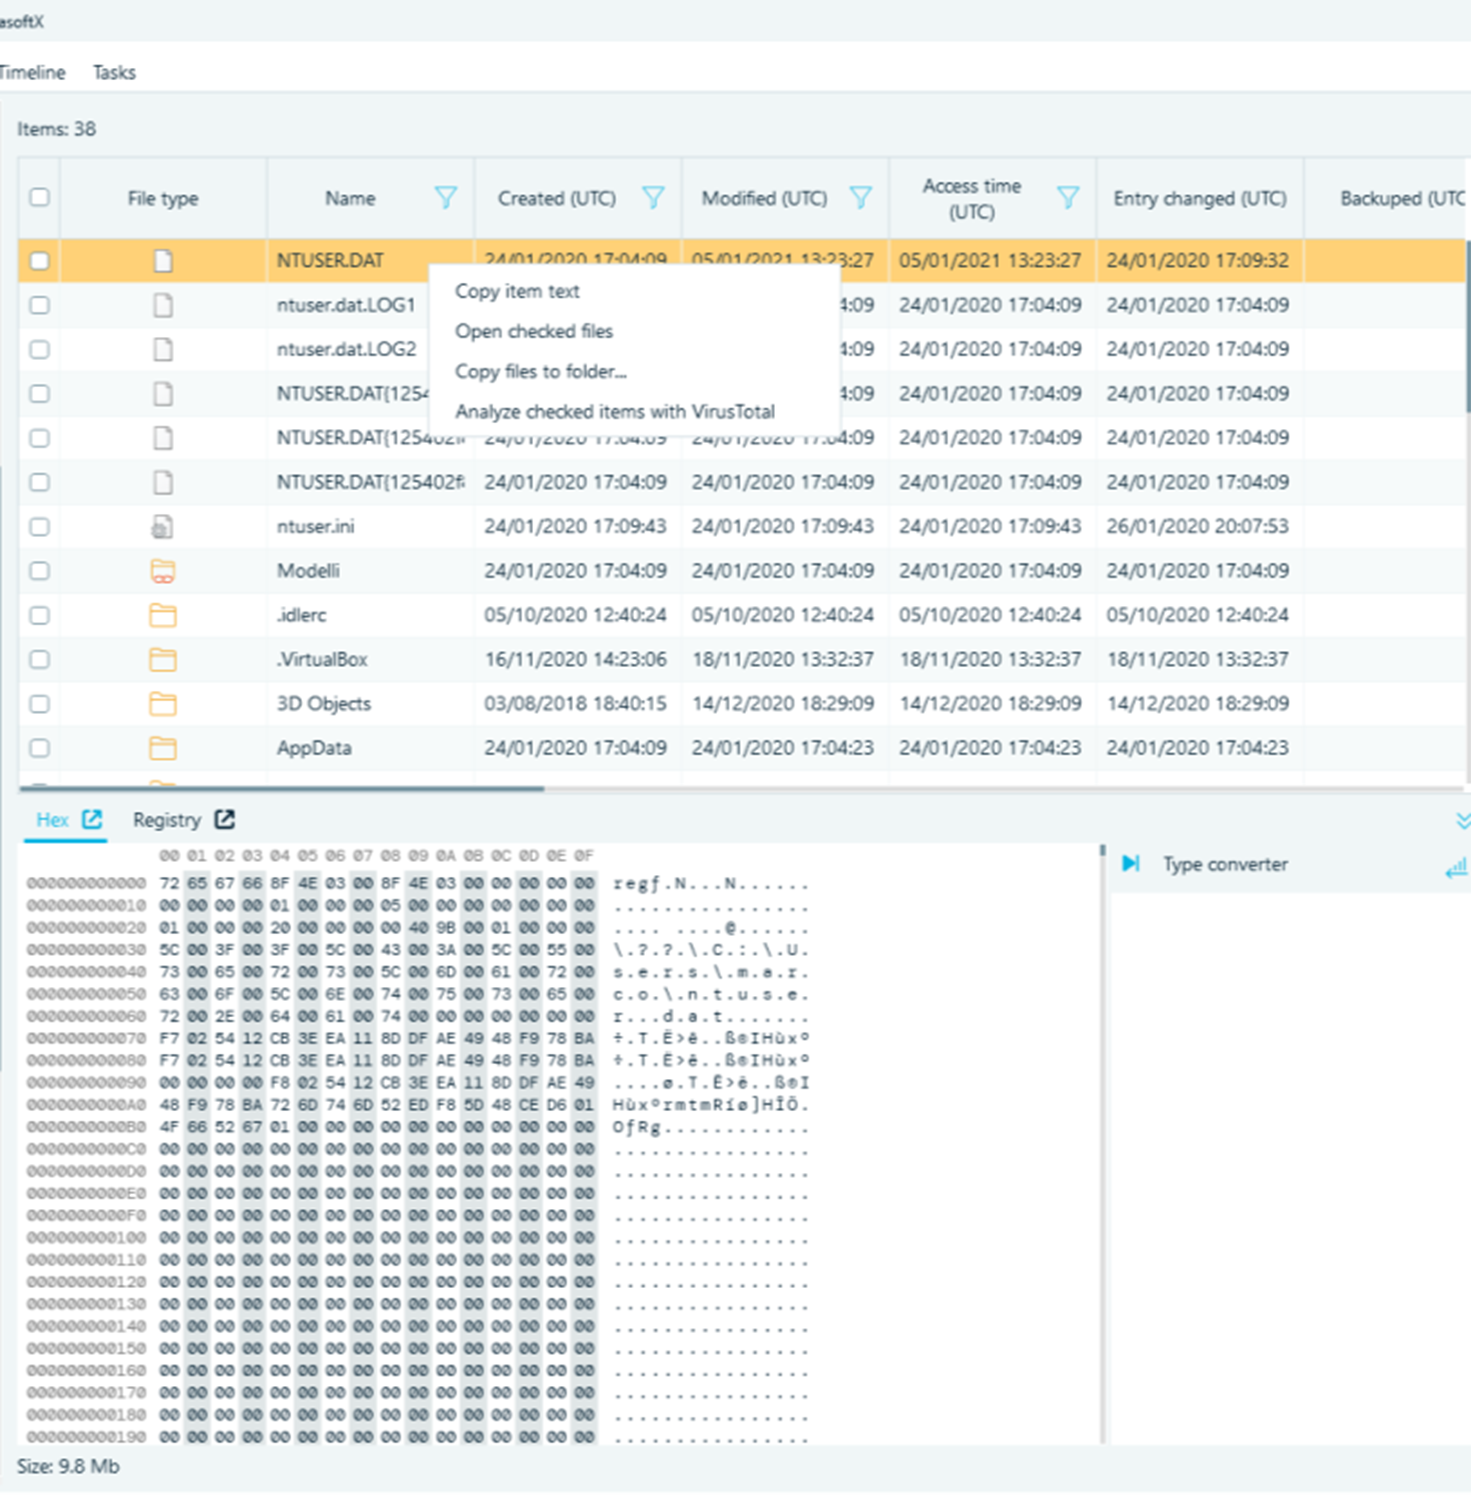The height and width of the screenshot is (1495, 1471).
Task: Sort by the File type column header
Action: click(x=163, y=198)
